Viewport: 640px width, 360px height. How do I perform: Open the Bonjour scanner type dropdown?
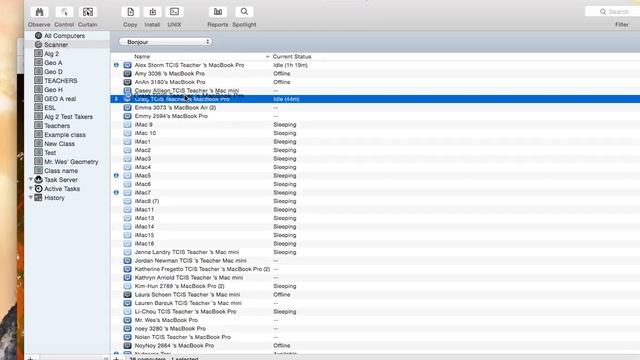pyautogui.click(x=165, y=42)
